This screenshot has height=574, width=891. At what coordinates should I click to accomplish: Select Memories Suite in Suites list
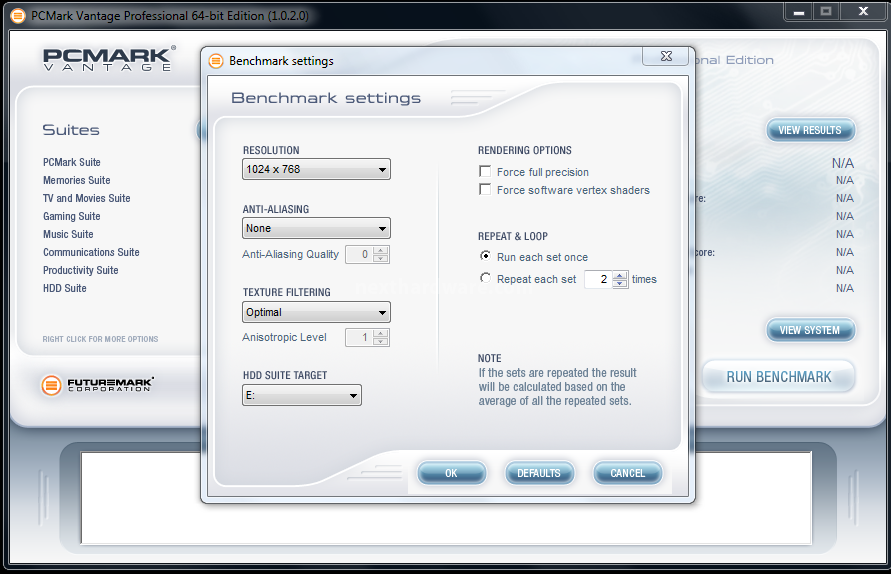[x=77, y=180]
